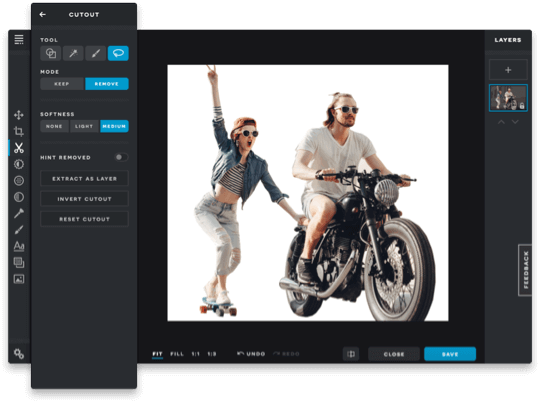540x403 pixels.
Task: Open the stacked-squares Add element tool
Action: [x=19, y=262]
